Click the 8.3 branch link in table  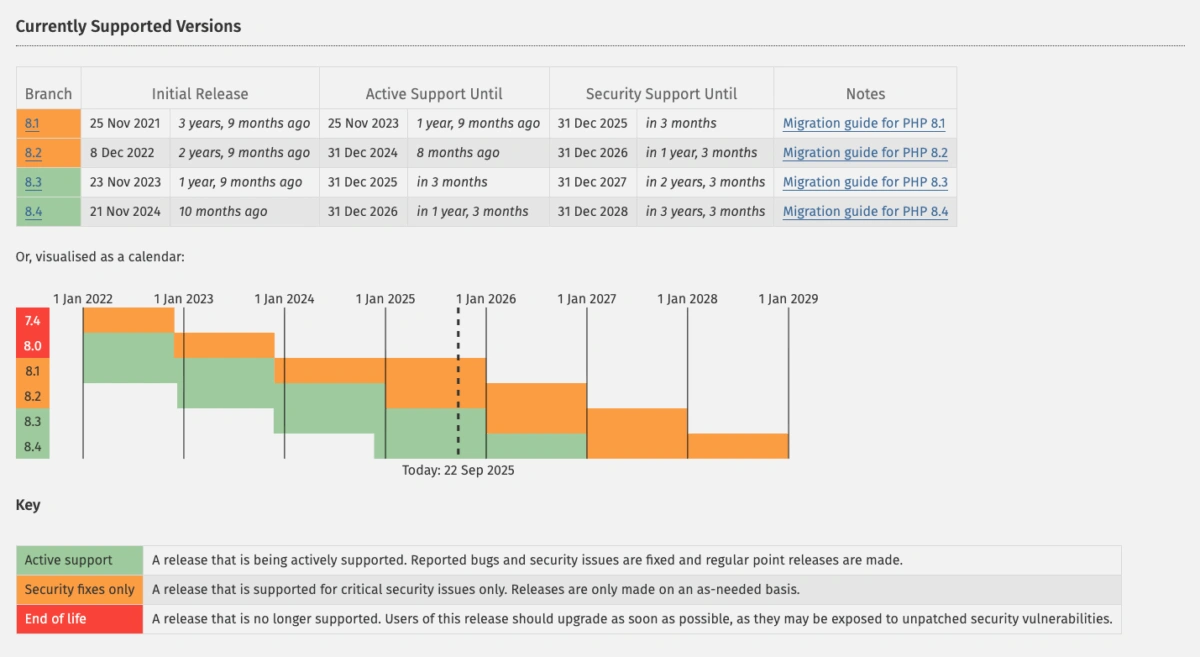(x=33, y=182)
